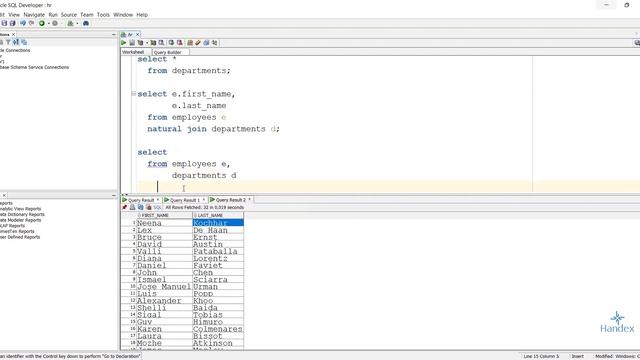Click the Schema Browser icon in Connections panel
The height and width of the screenshot is (360, 640).
24,42
